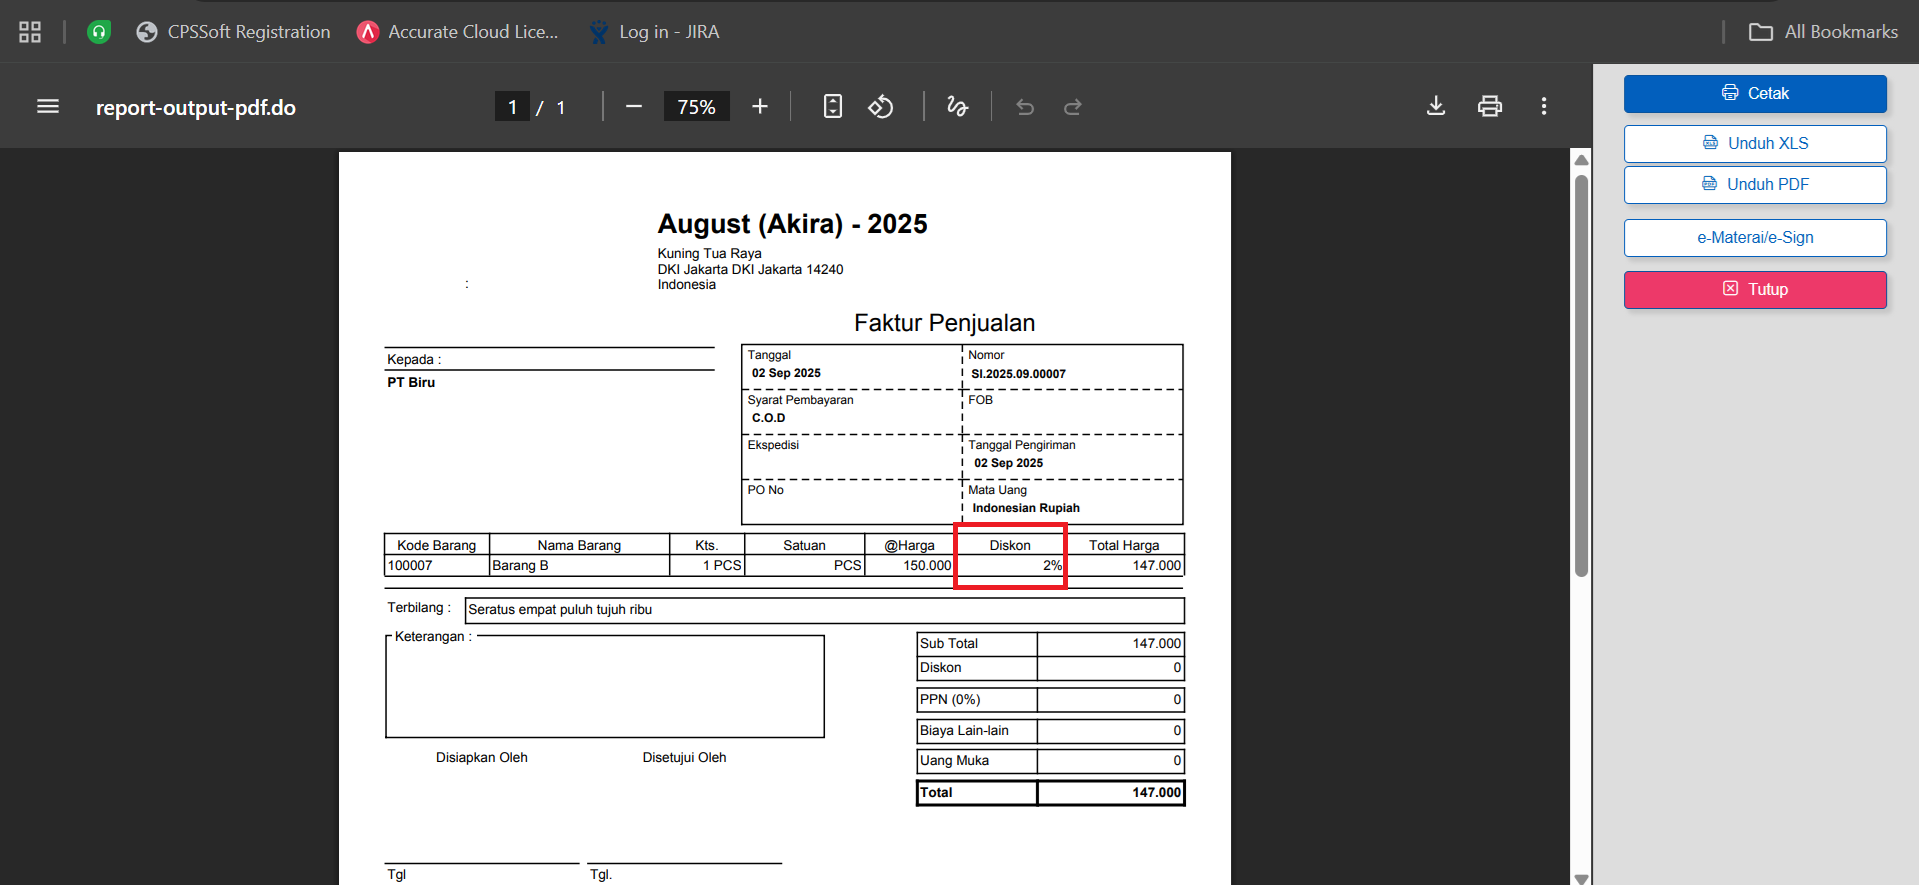1919x885 pixels.
Task: Open the PDF viewer more actions menu
Action: [1543, 106]
